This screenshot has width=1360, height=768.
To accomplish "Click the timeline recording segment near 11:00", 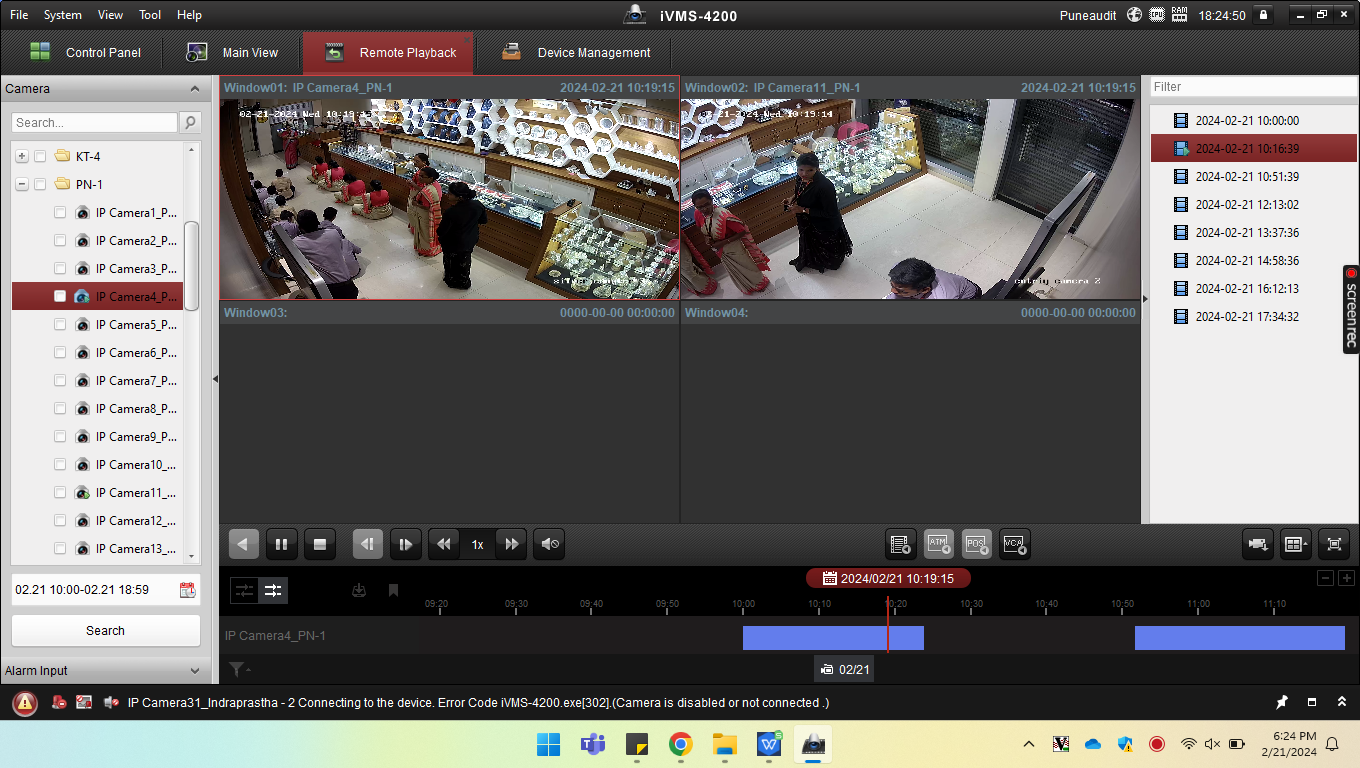I will point(1239,638).
